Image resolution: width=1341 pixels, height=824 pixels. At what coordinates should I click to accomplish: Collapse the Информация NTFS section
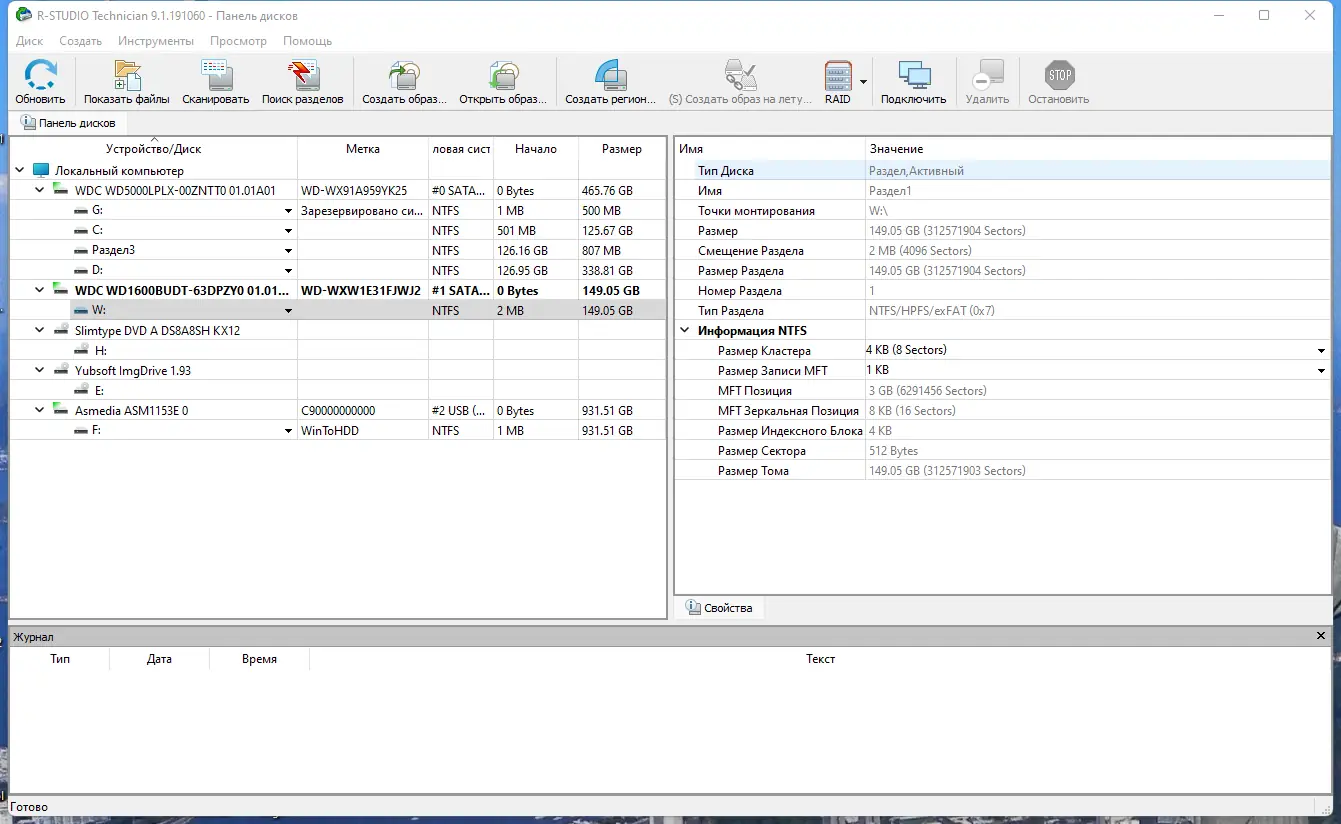click(685, 331)
